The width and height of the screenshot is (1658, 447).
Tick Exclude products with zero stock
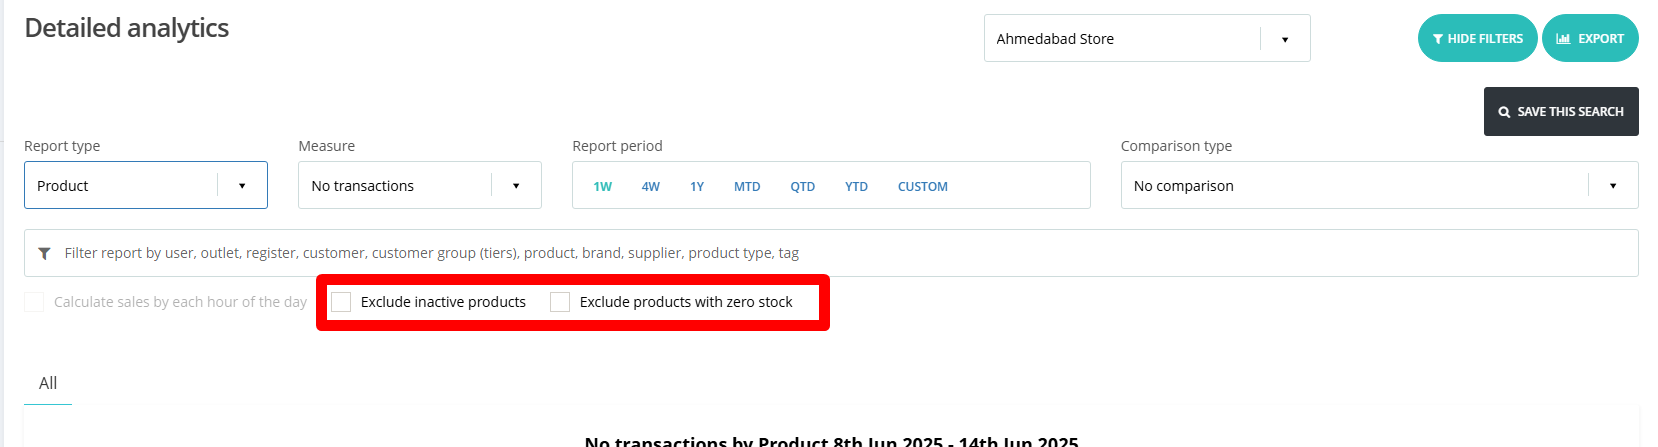(560, 302)
